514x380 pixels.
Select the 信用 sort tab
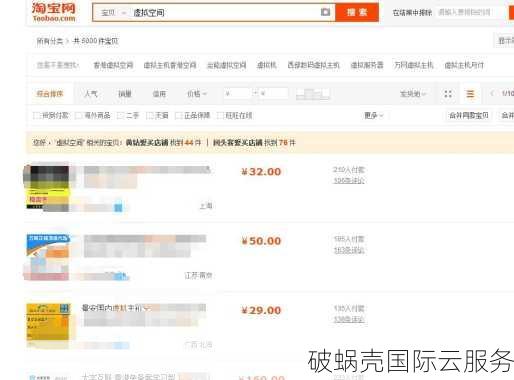159,94
